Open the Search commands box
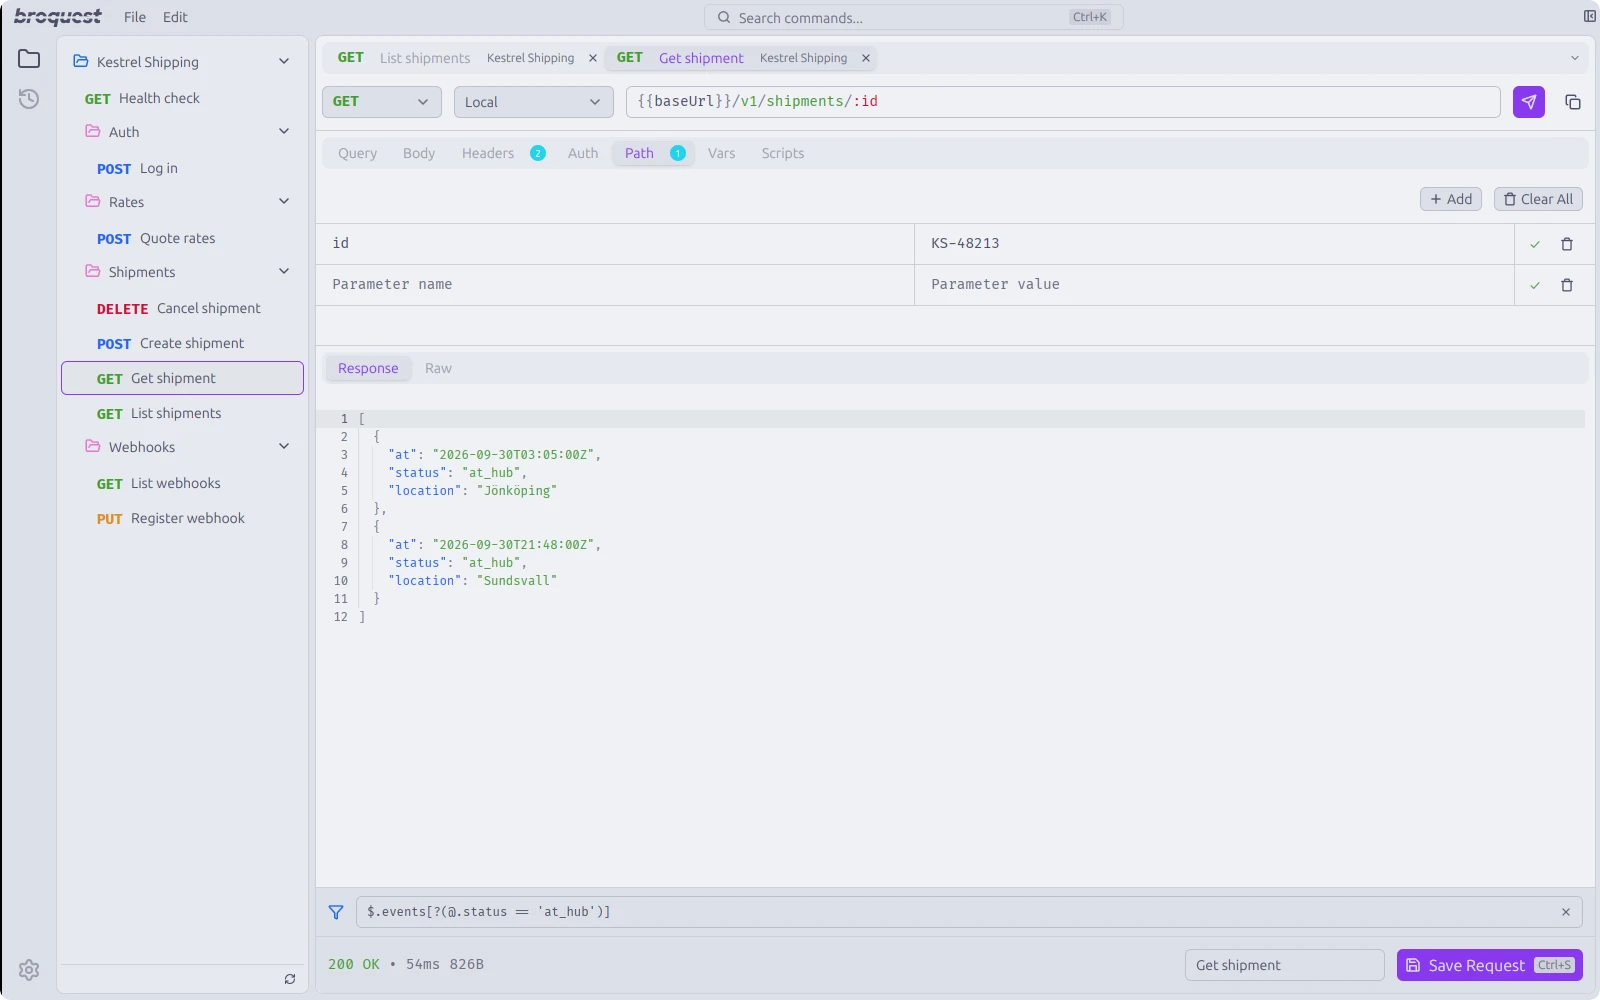Screen dimensions: 1600x1000 click(x=914, y=17)
